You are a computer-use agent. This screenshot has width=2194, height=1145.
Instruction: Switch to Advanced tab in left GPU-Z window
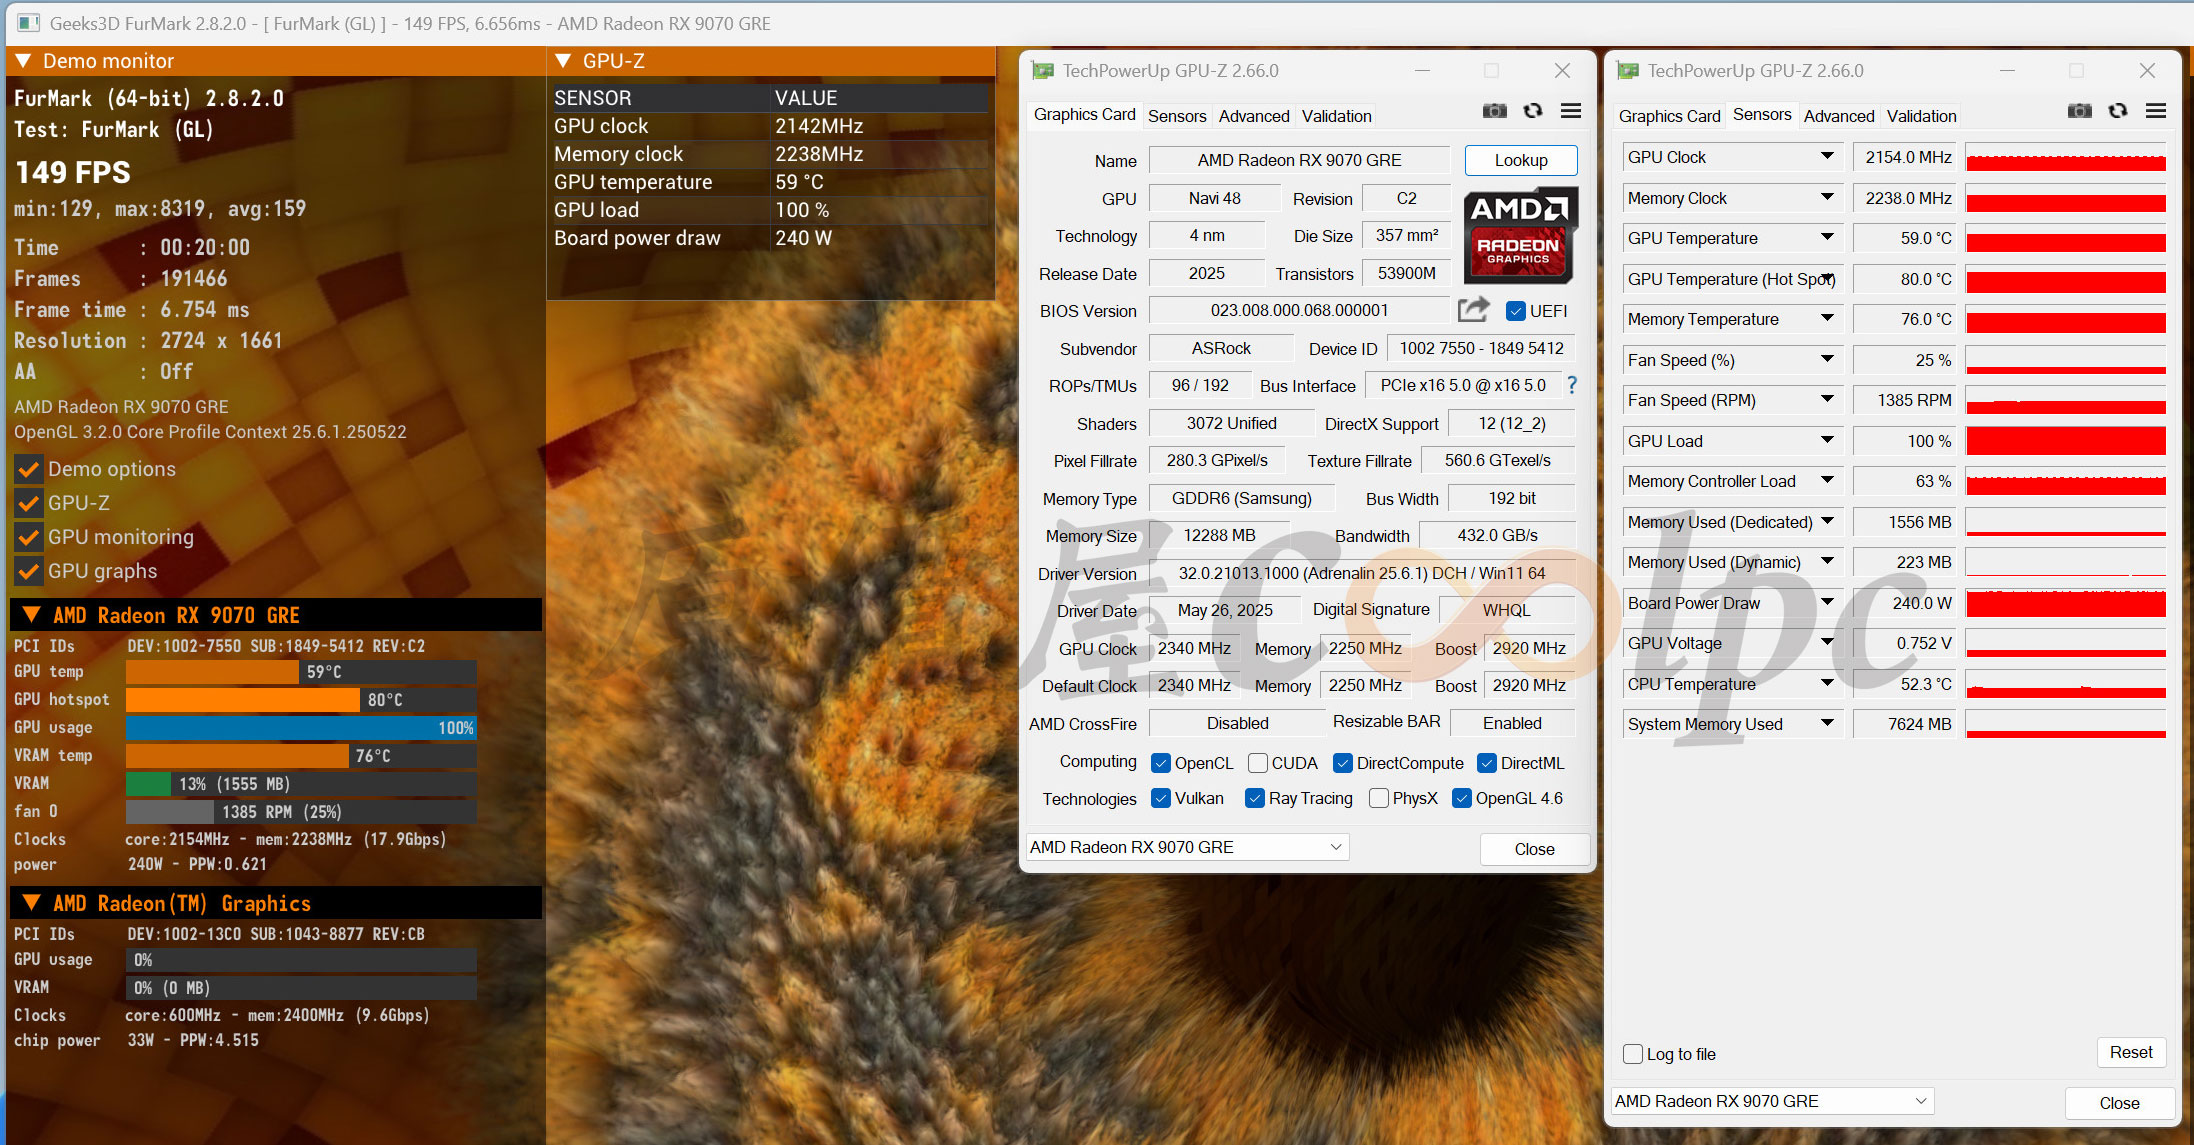click(x=1254, y=116)
